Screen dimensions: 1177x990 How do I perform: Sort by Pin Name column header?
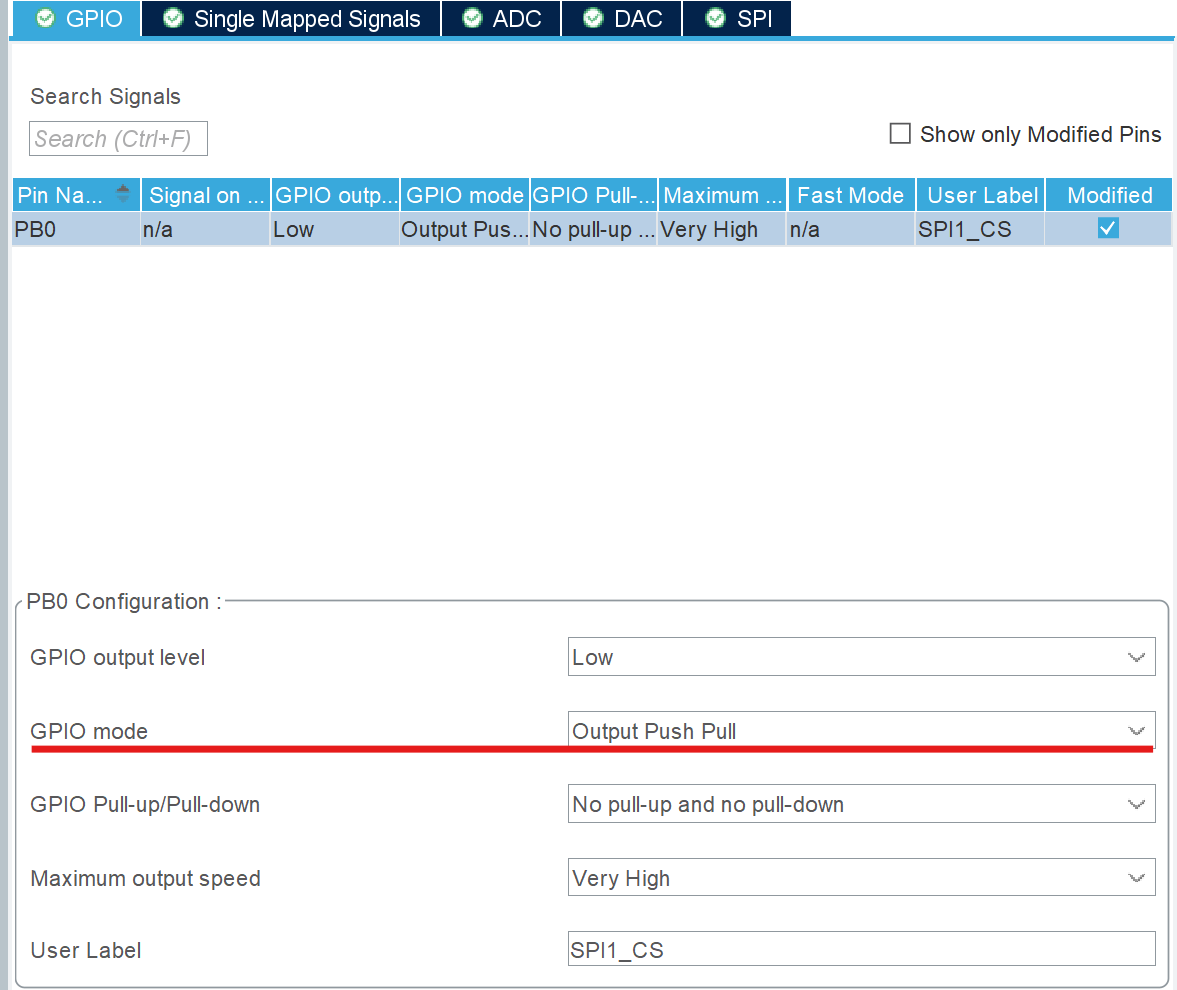click(76, 195)
